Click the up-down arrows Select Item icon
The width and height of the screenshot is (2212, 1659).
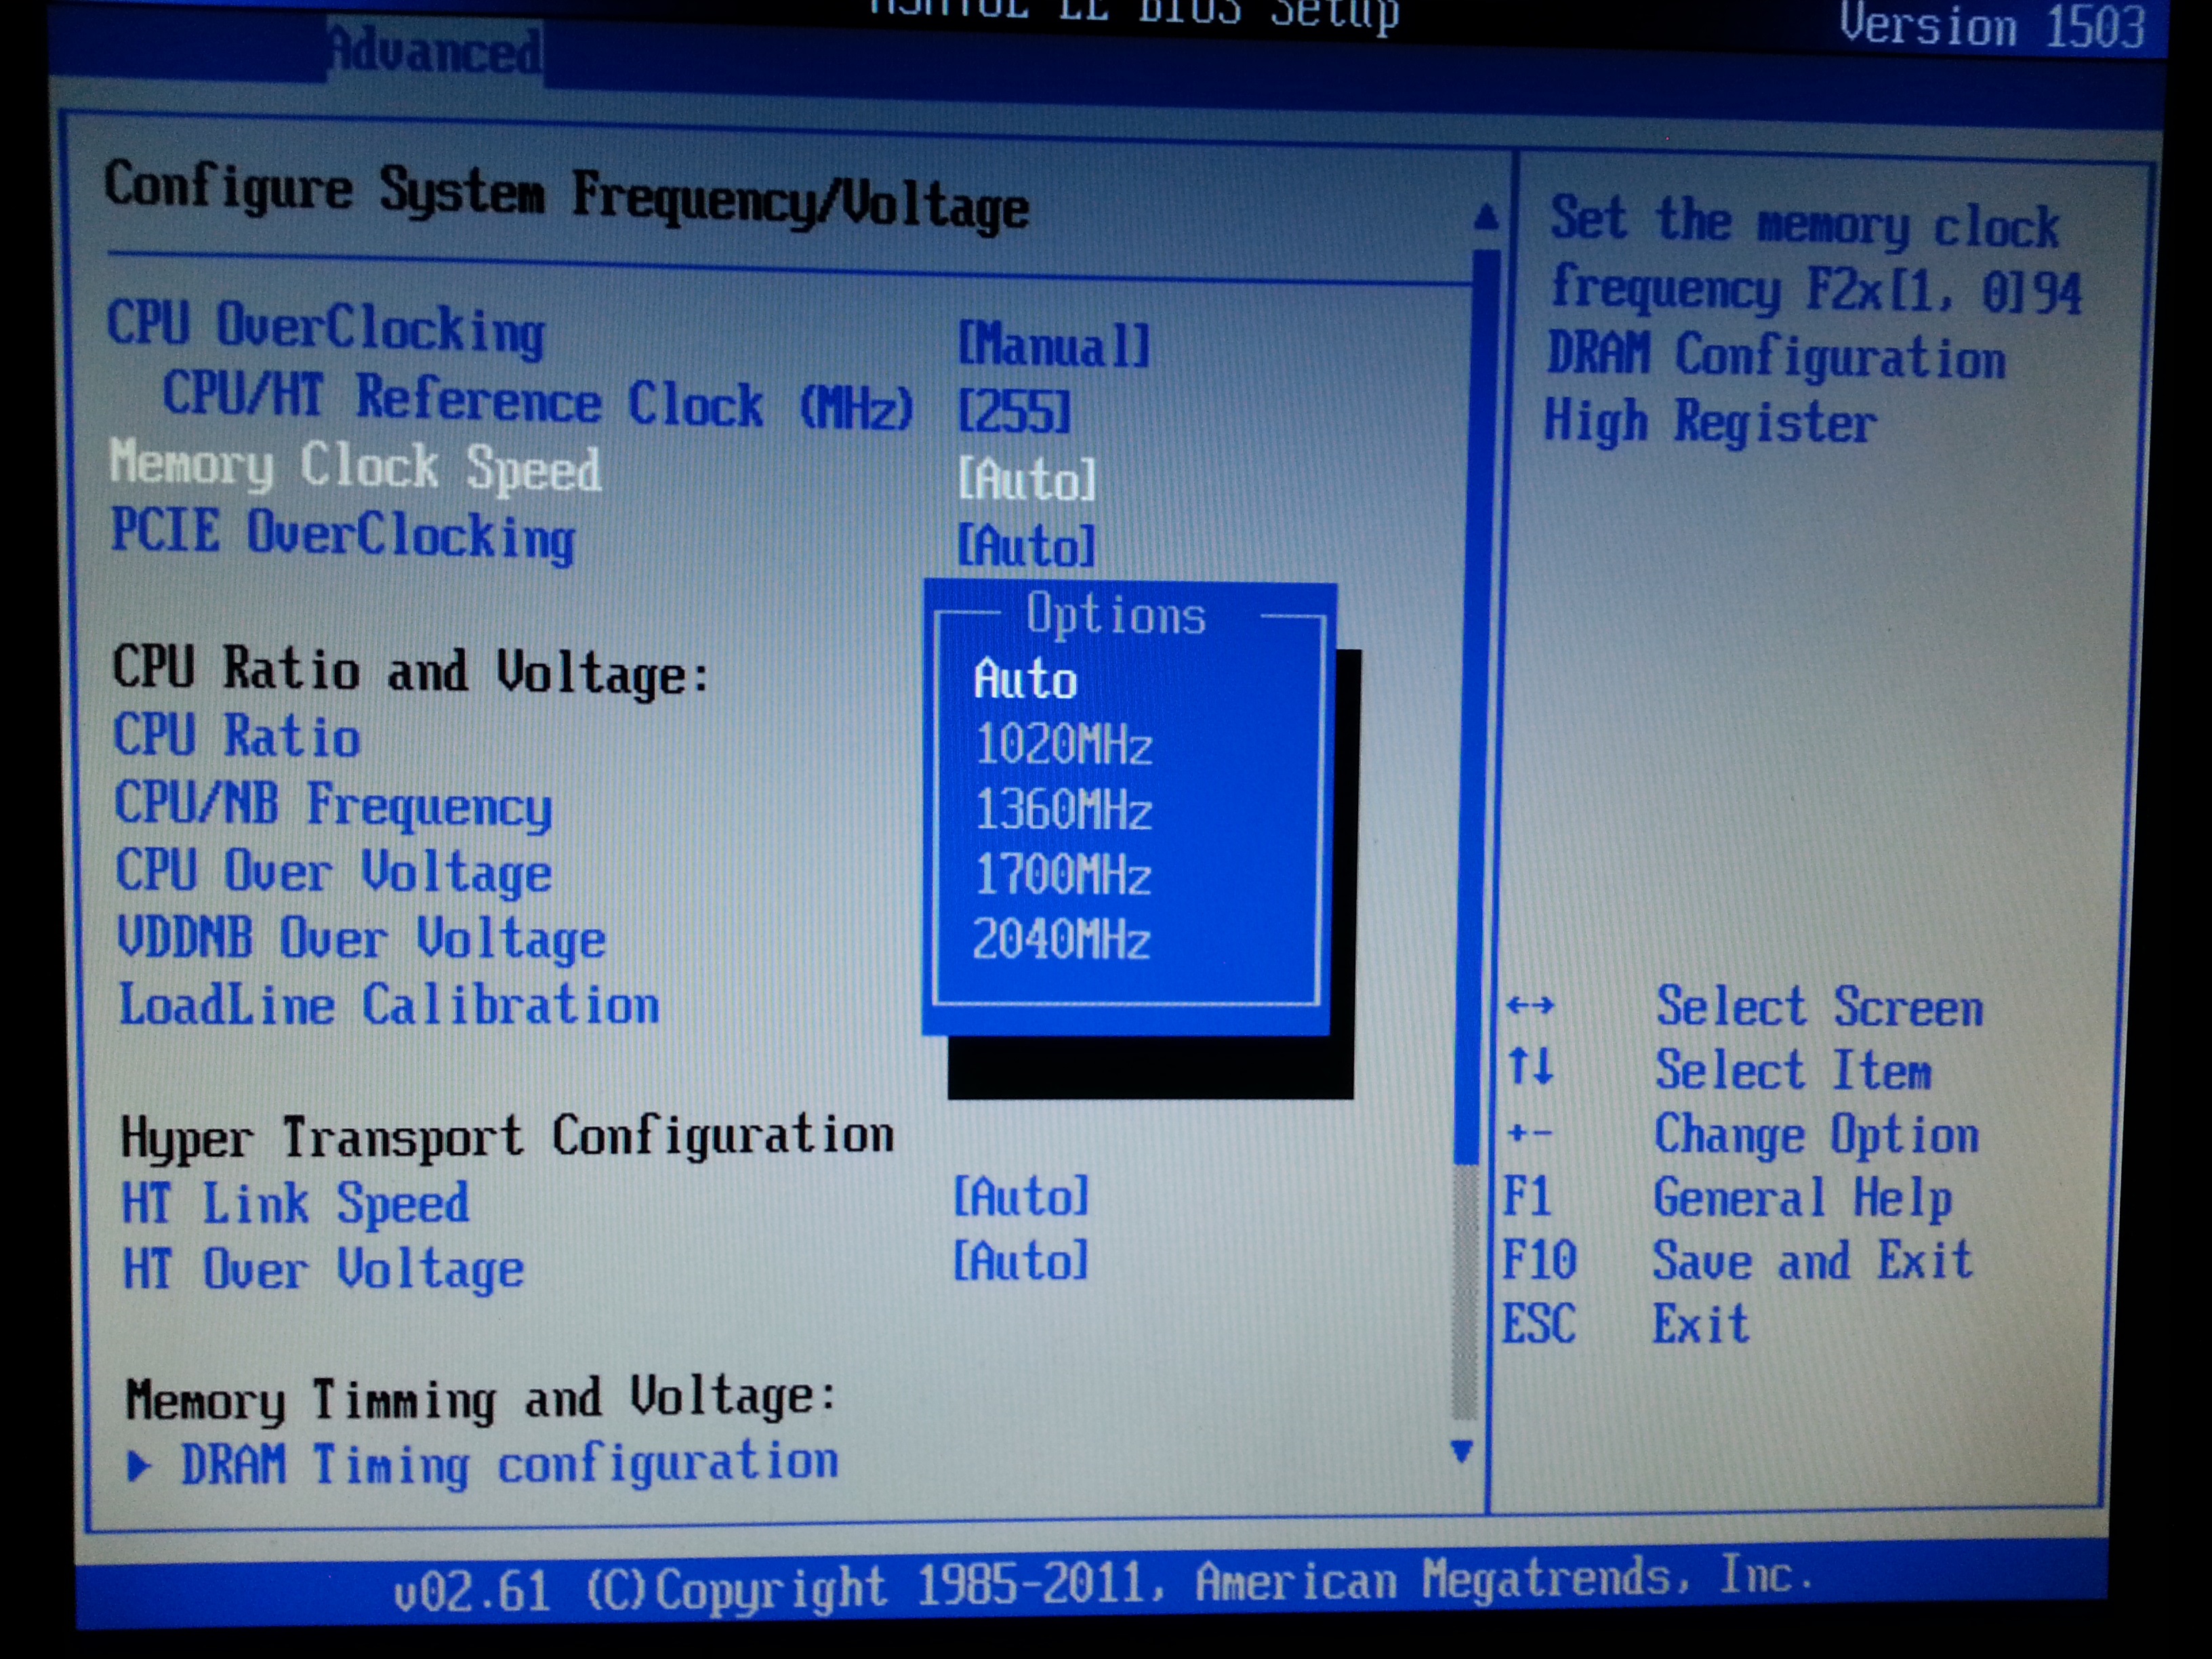point(1531,1066)
